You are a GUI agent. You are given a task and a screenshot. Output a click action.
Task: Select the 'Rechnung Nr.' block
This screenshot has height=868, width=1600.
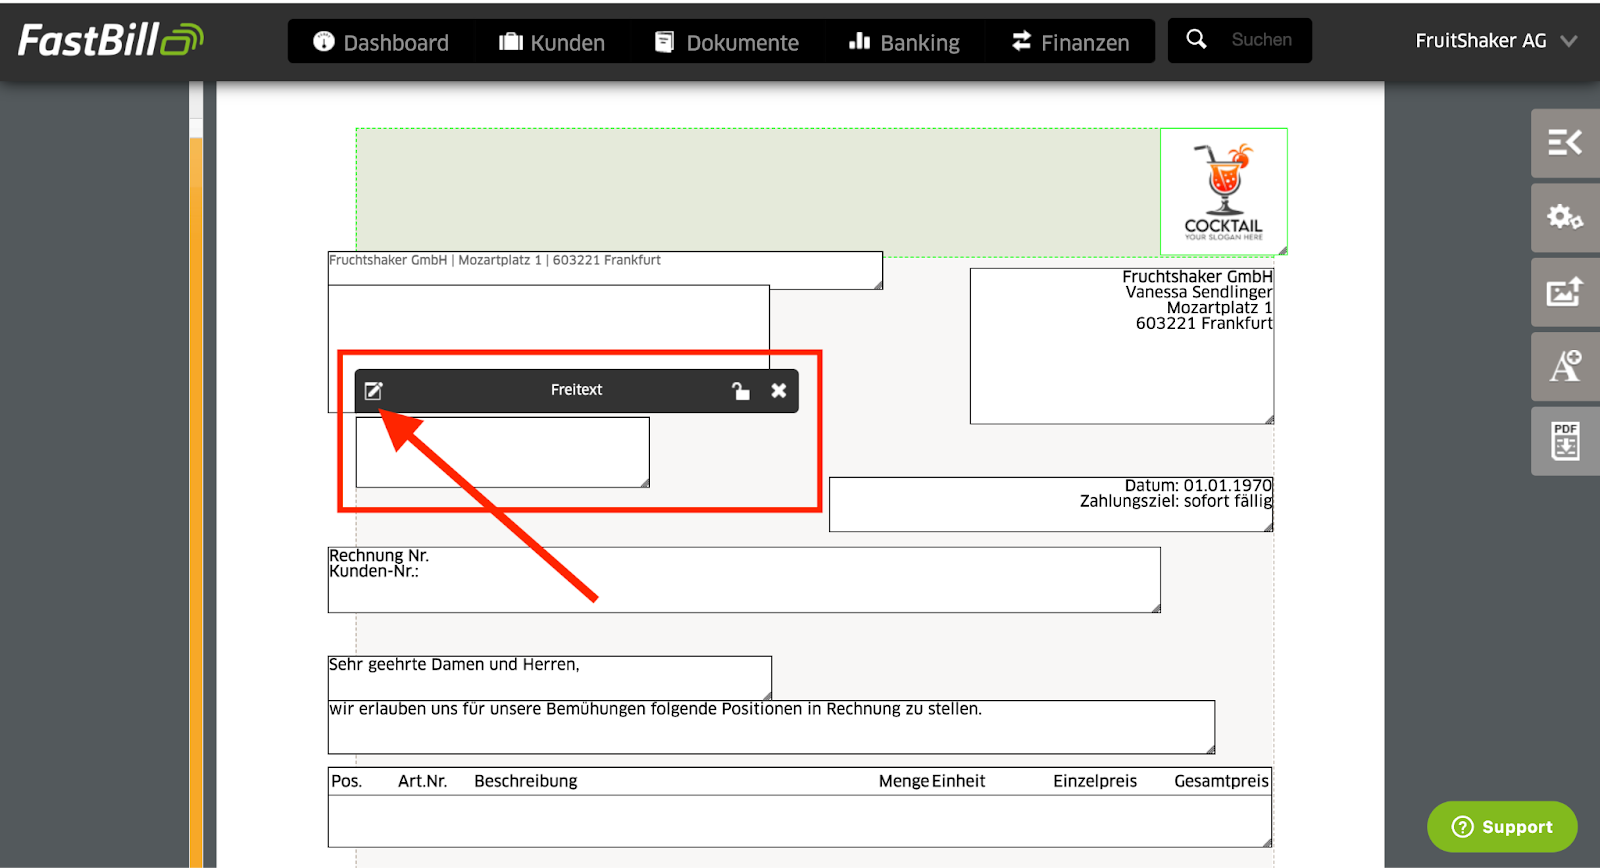[744, 579]
